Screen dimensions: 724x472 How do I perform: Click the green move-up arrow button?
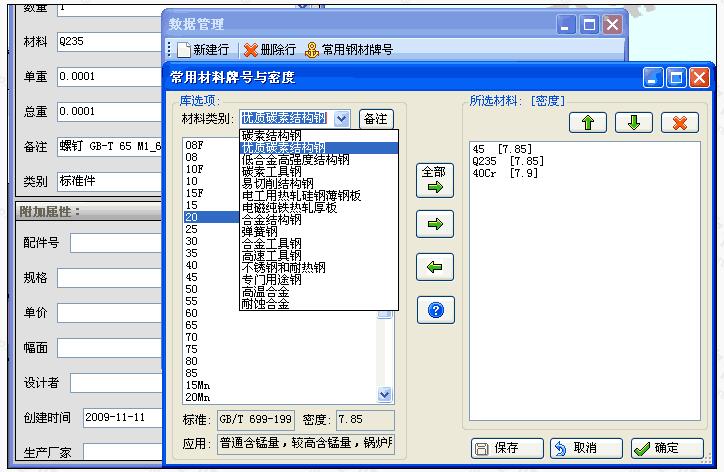[x=588, y=122]
